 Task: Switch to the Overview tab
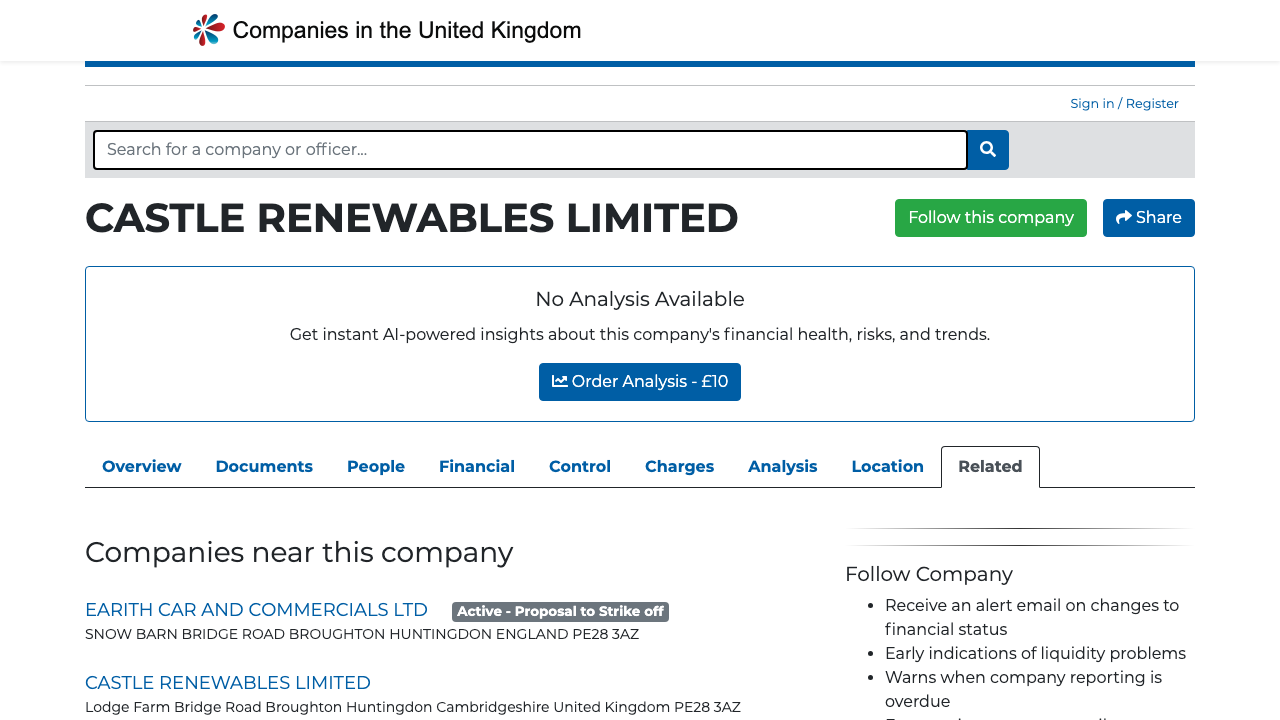(141, 466)
